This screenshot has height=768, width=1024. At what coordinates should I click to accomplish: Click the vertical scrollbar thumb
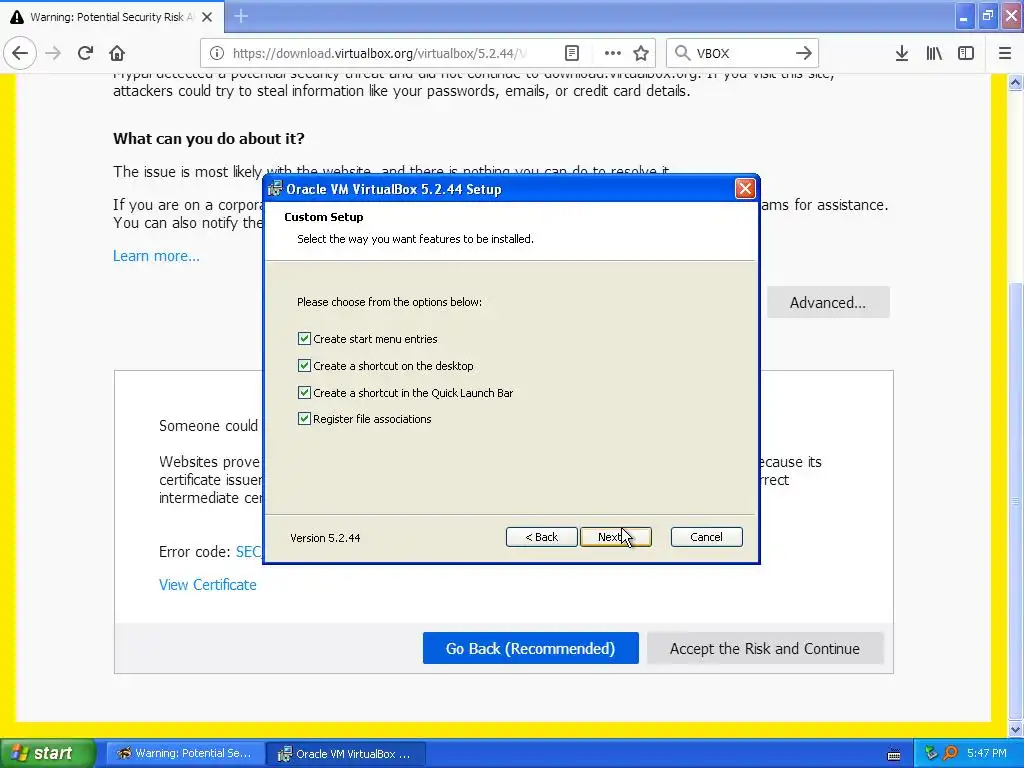(x=1016, y=500)
